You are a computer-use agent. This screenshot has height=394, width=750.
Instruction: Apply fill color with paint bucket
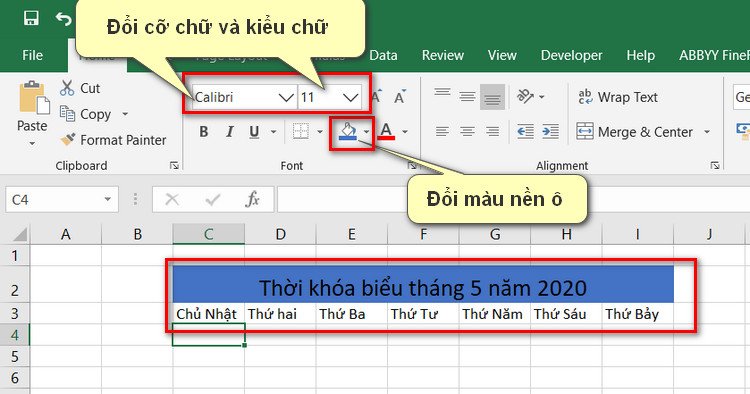(348, 131)
